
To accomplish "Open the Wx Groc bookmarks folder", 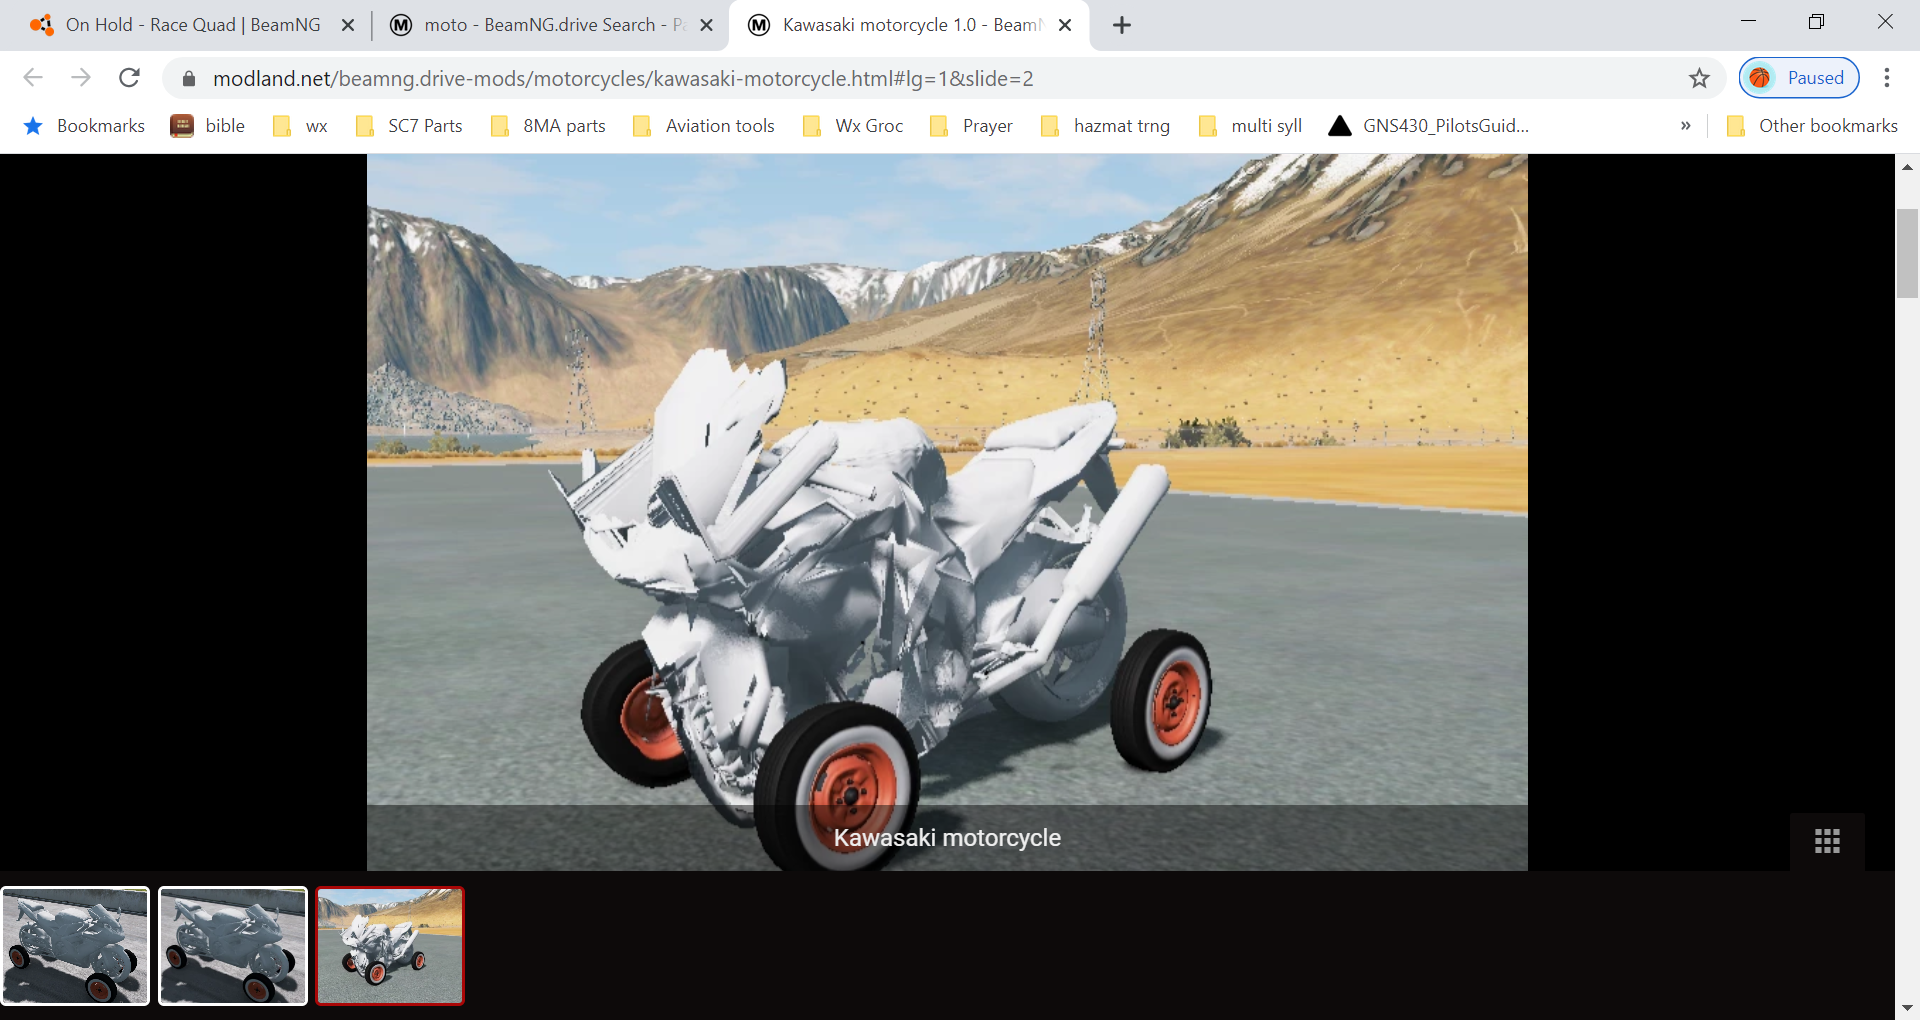I will click(x=853, y=126).
